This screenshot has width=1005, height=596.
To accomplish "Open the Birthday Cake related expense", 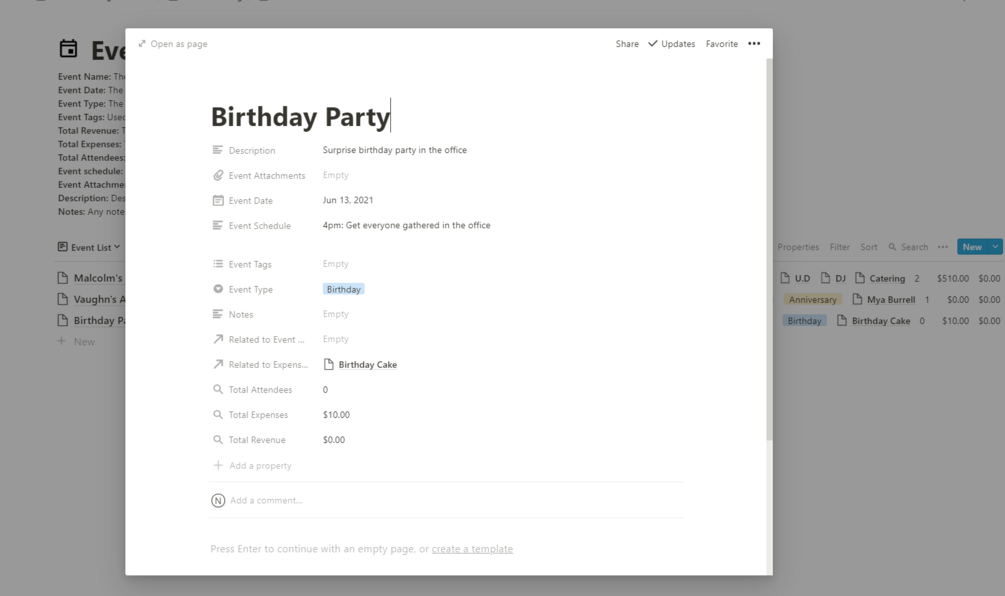I will click(367, 365).
